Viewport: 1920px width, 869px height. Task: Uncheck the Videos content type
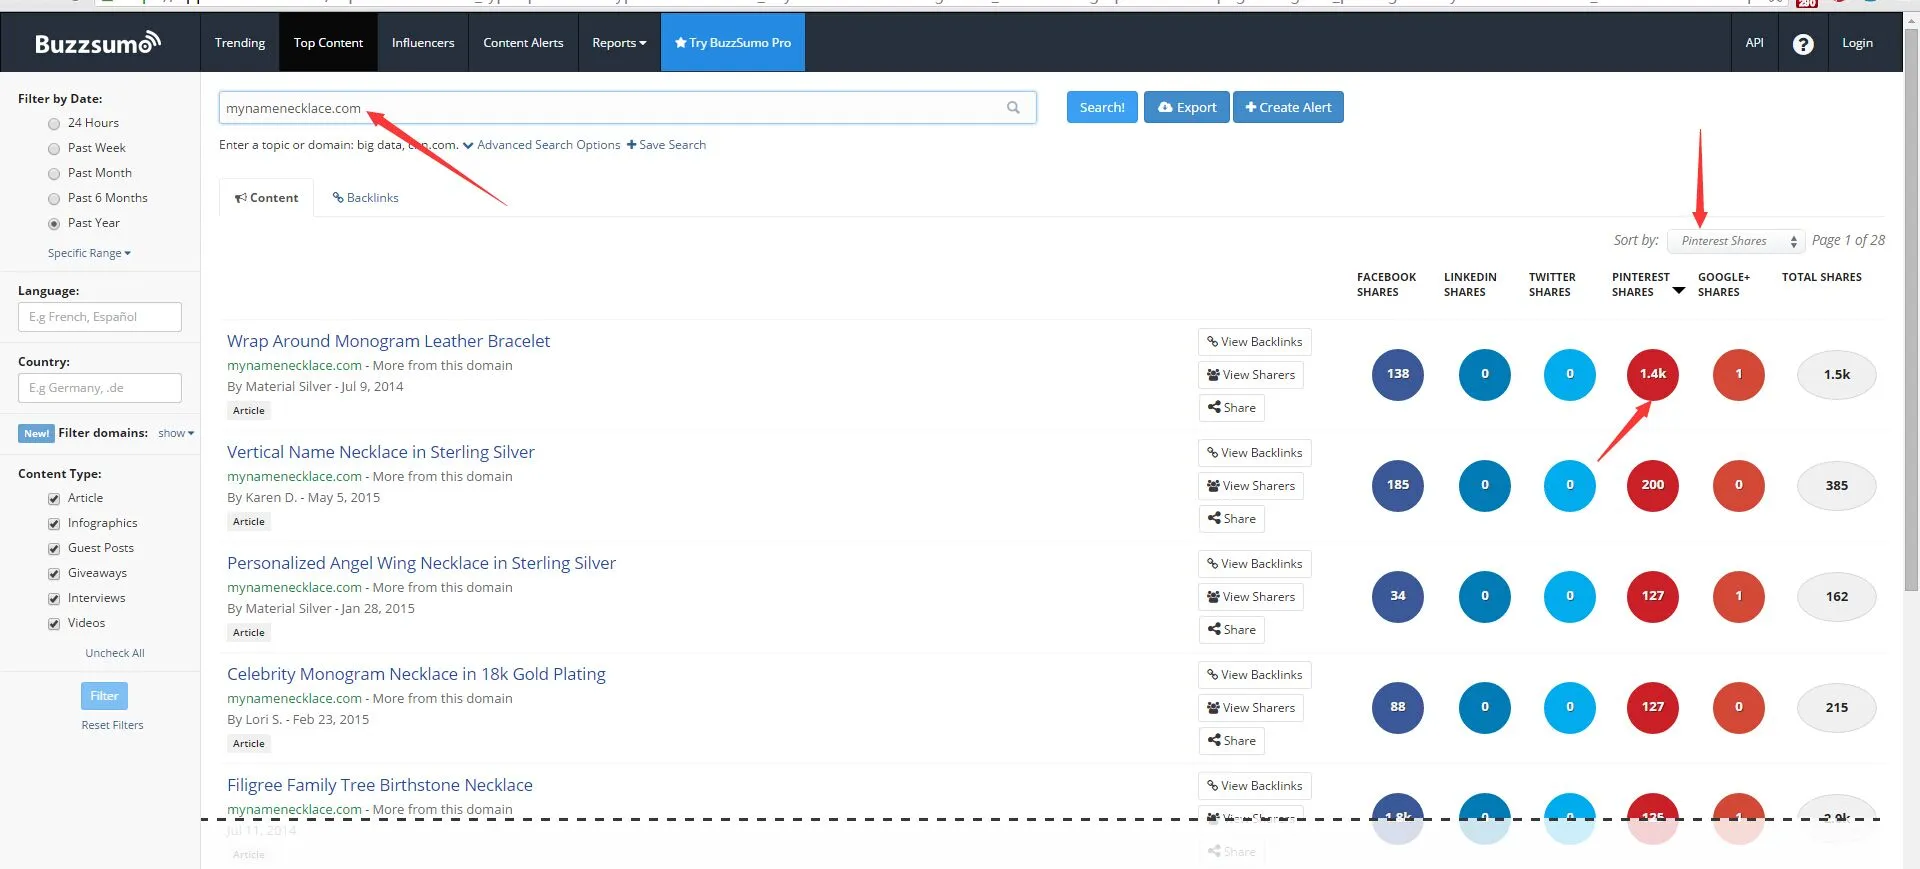click(54, 624)
